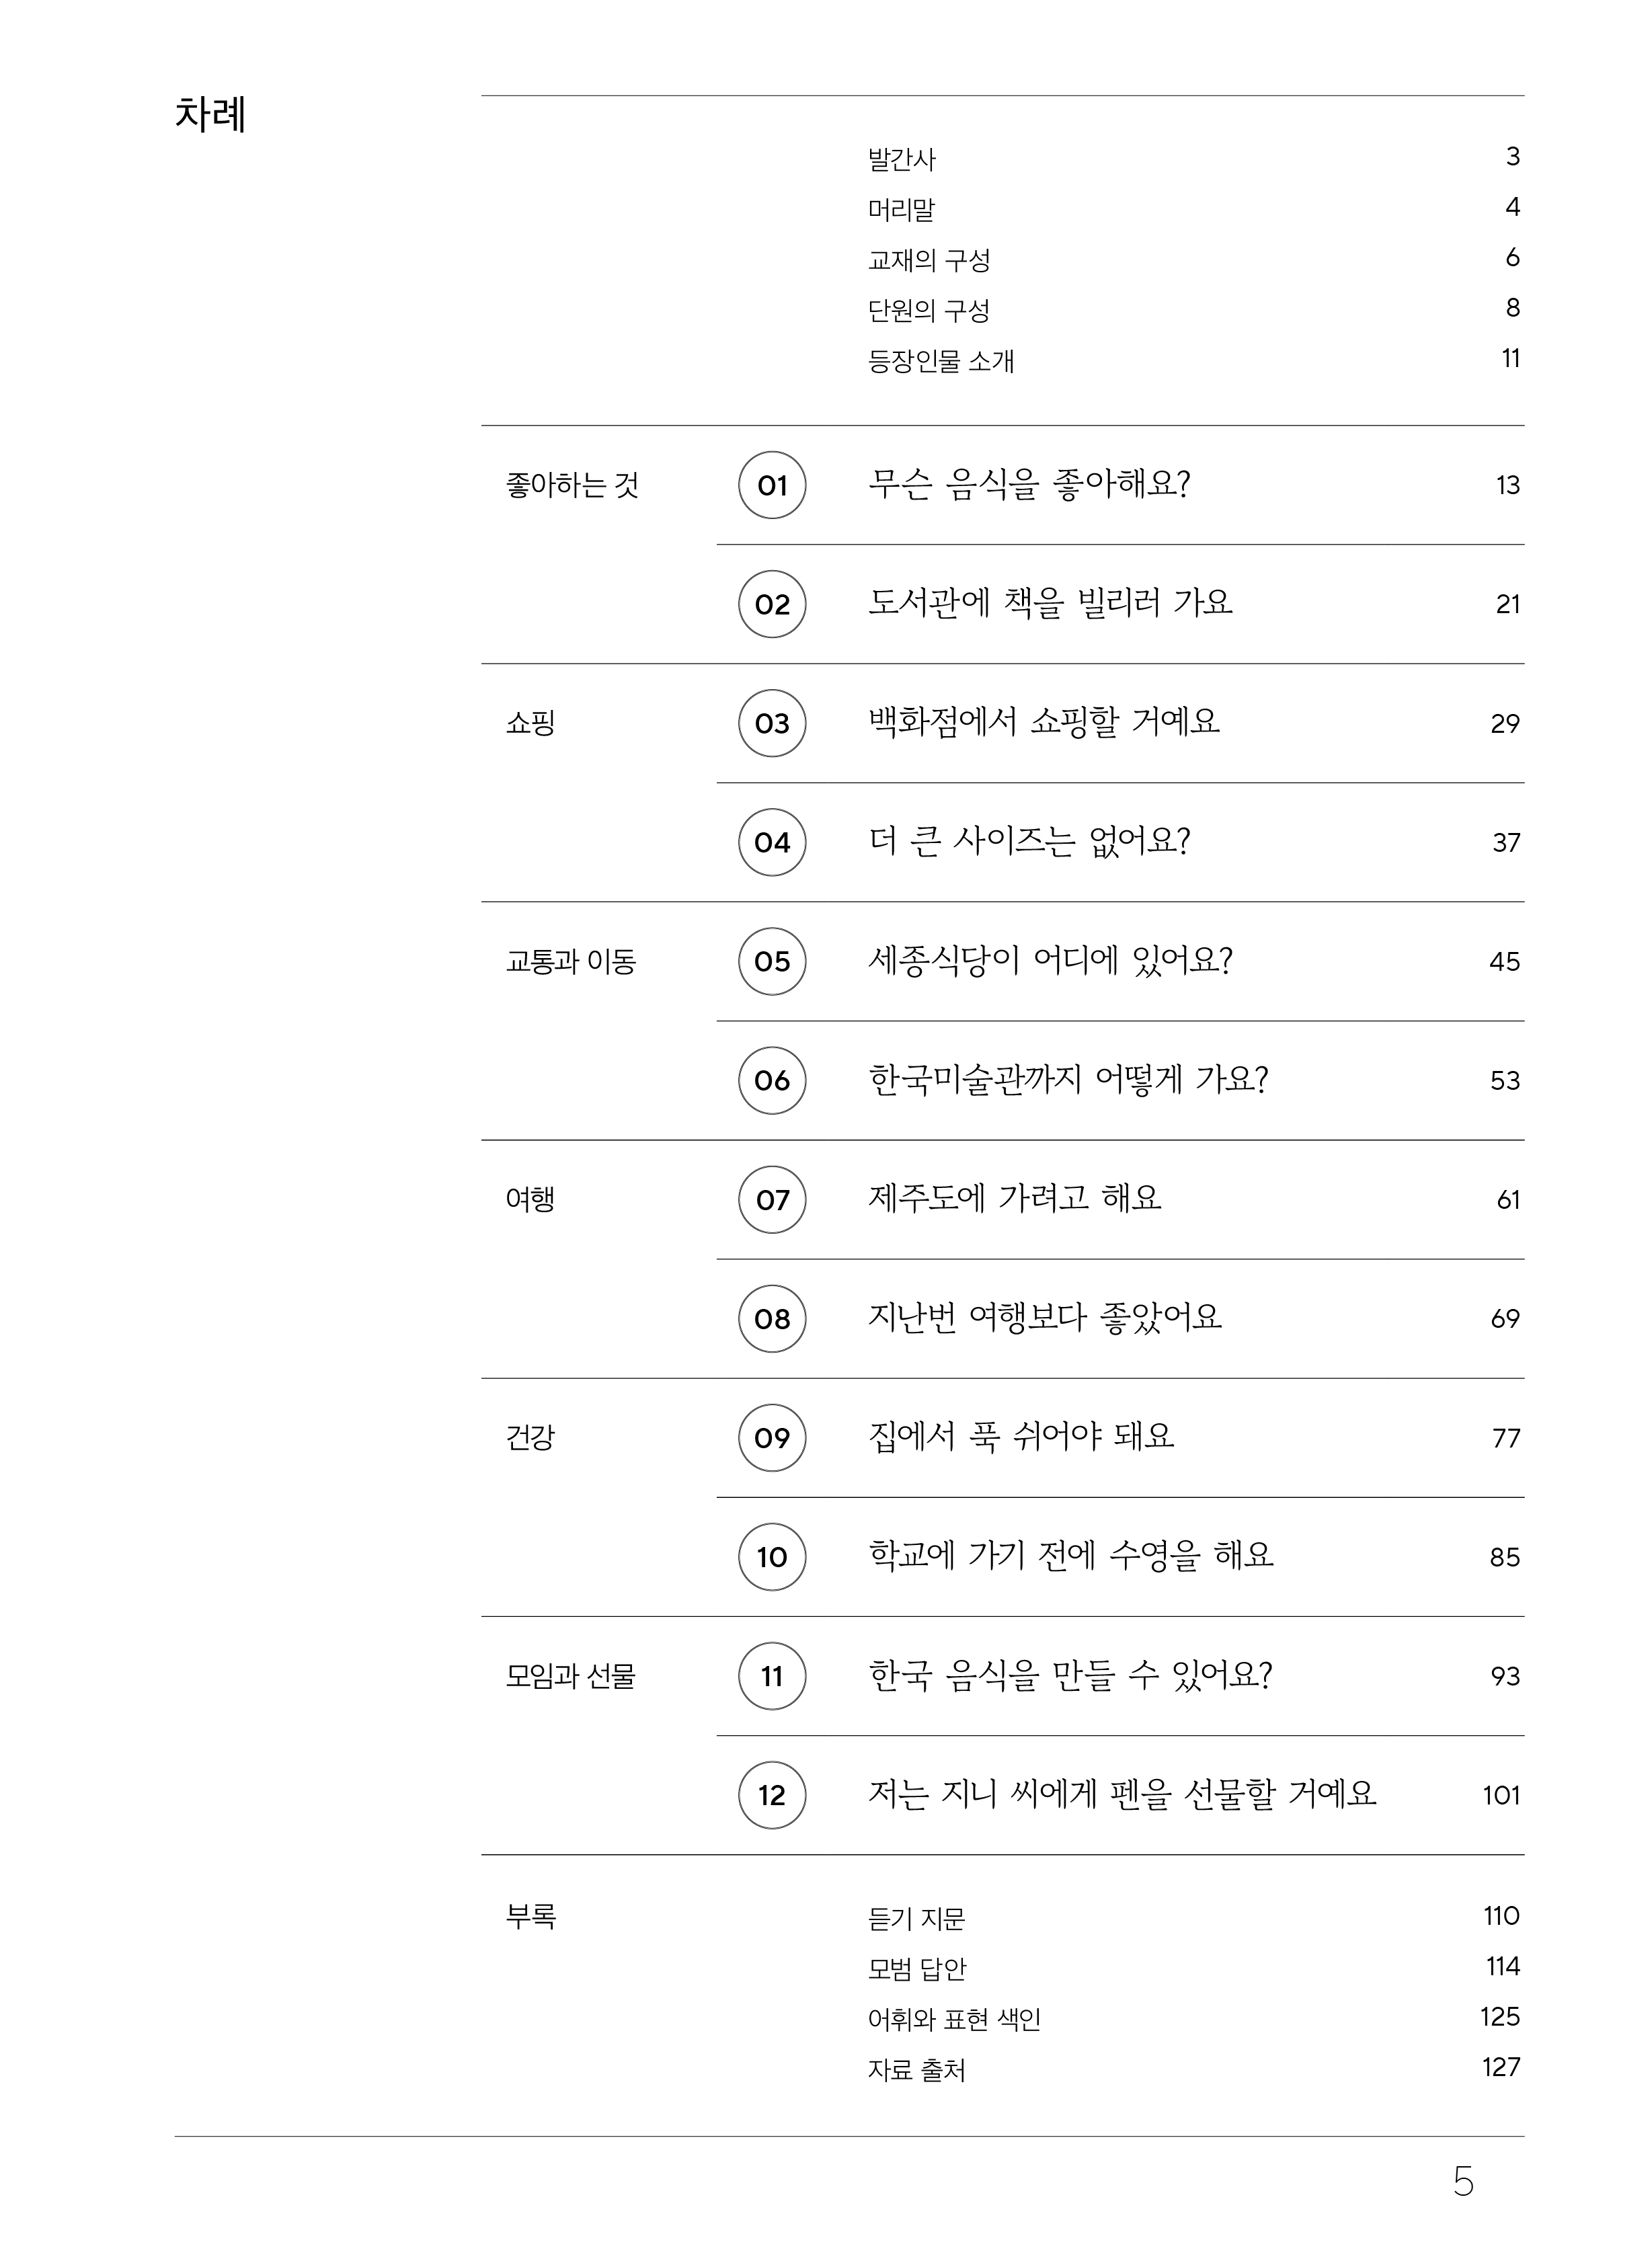Click the circled 01 chapter number
The image size is (1652, 2263).
(772, 485)
